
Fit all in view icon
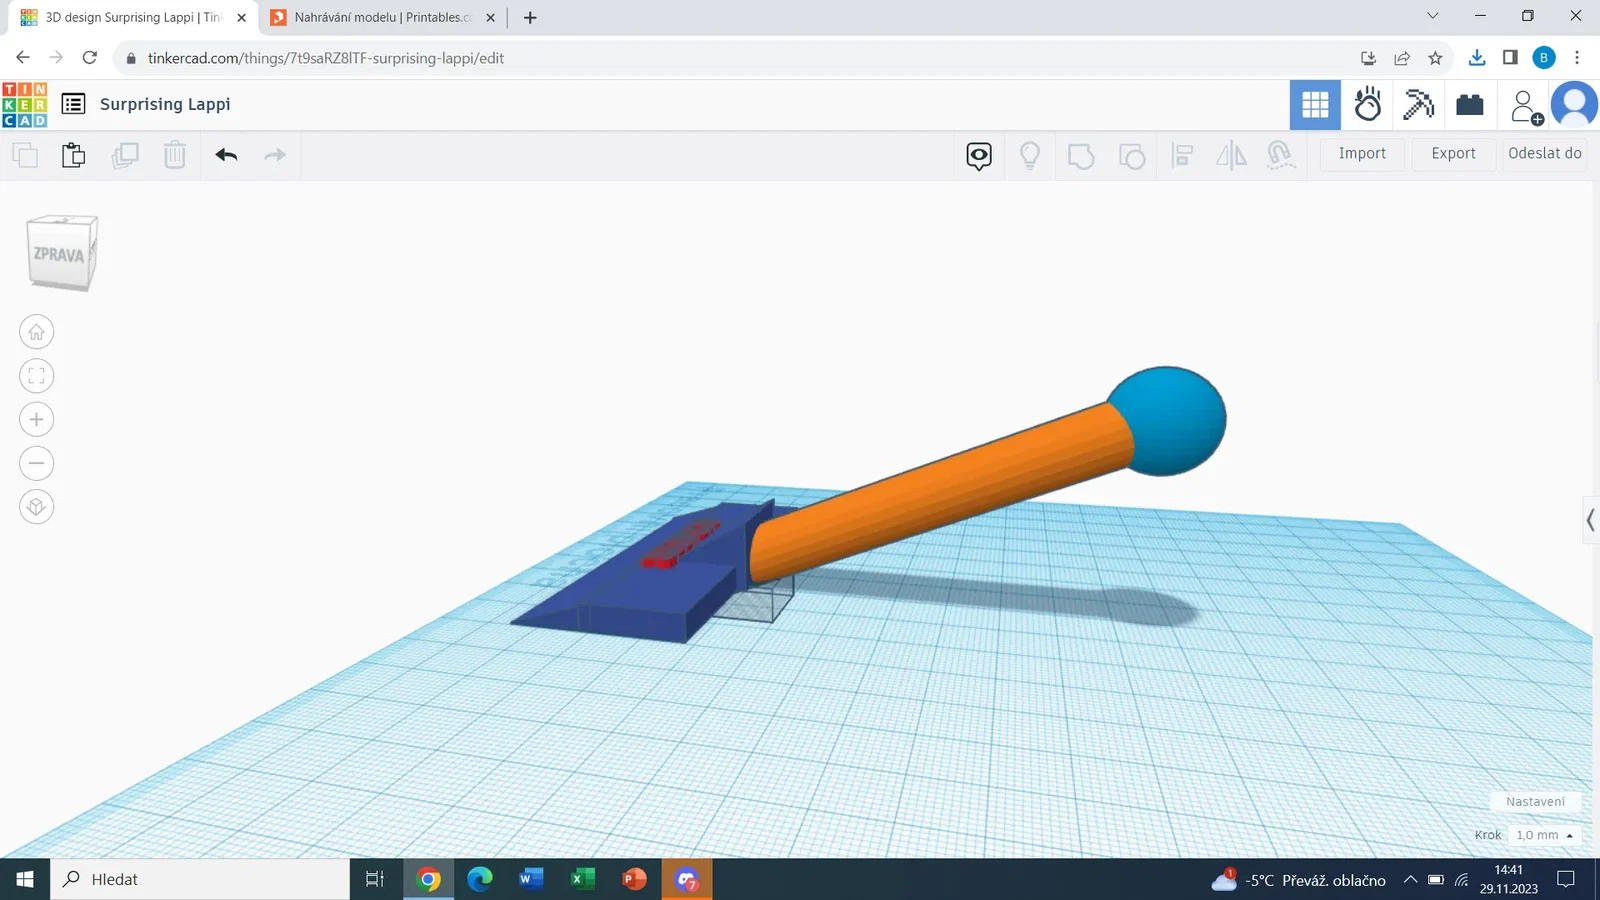tap(37, 376)
